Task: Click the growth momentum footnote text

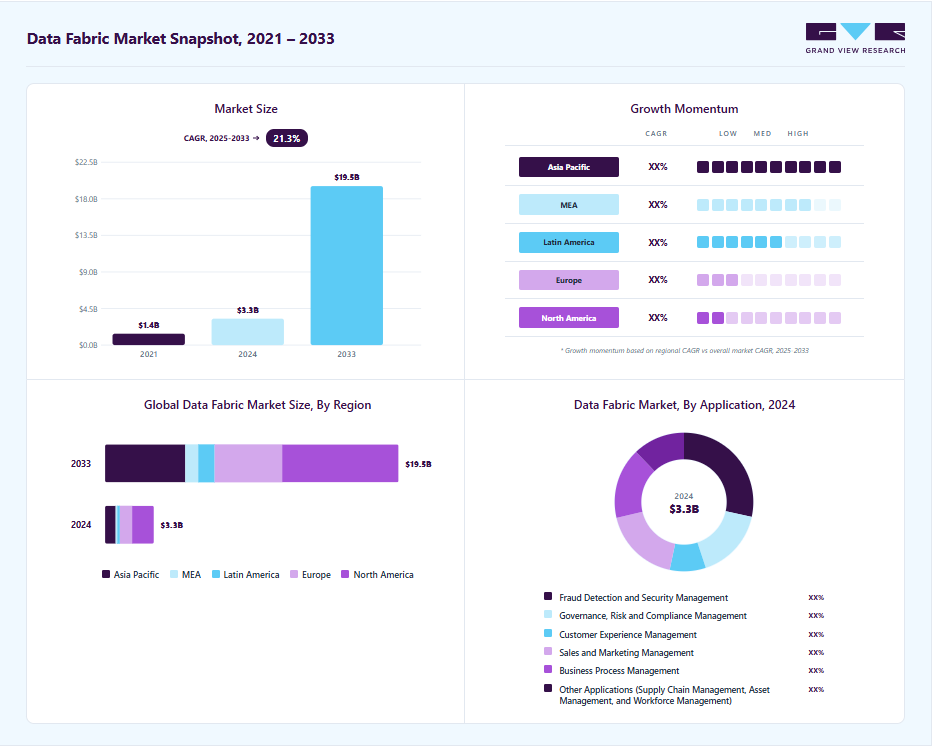Action: point(684,350)
